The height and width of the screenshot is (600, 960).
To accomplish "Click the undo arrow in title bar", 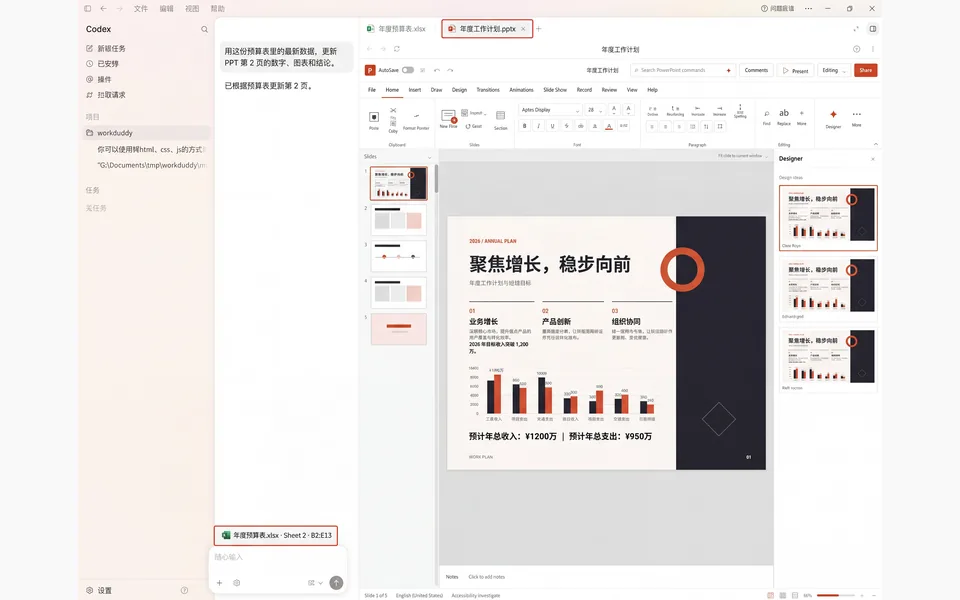I will point(437,70).
